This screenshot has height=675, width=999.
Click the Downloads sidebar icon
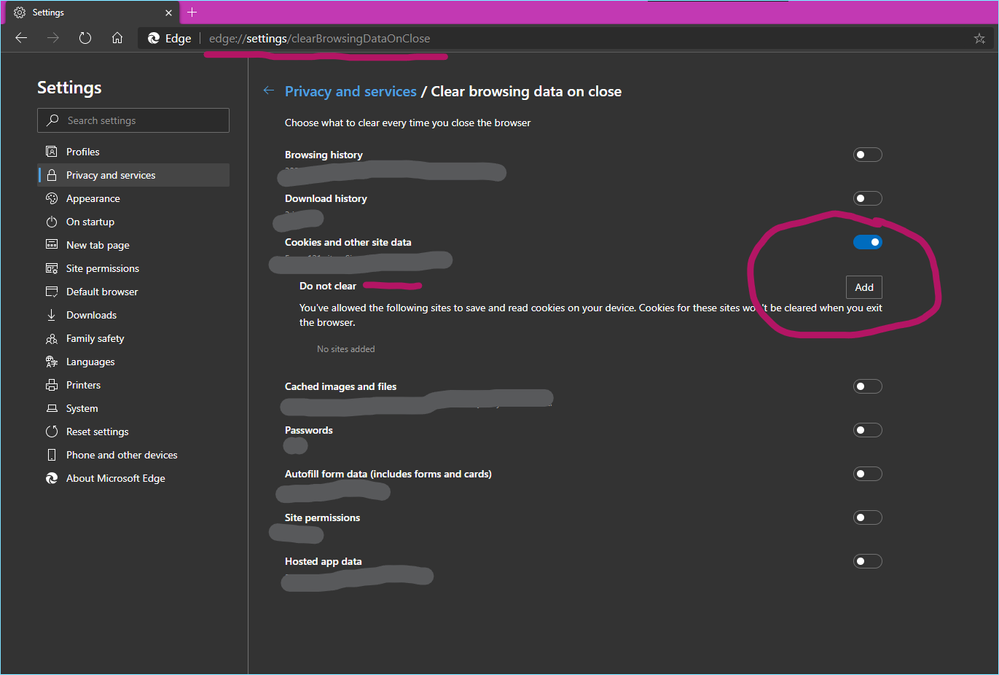(x=52, y=315)
